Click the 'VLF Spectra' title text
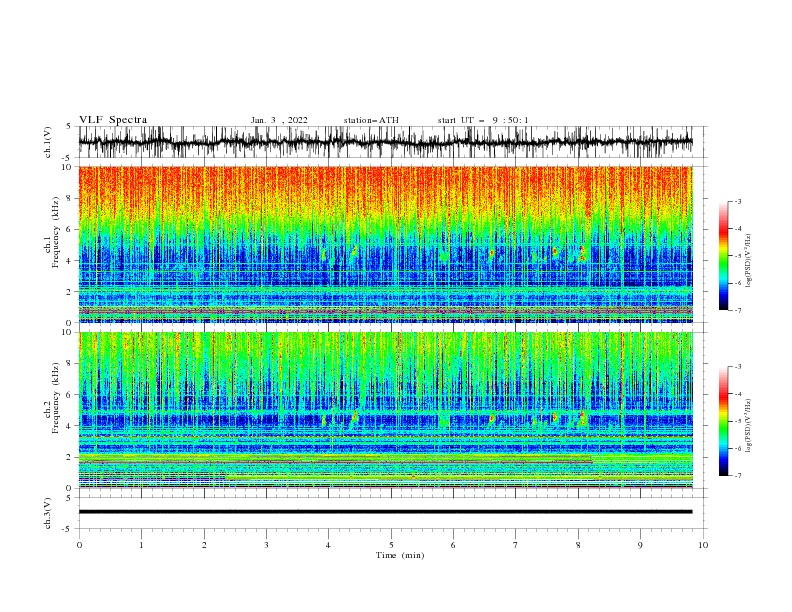Viewport: 792px width, 612px height. point(113,120)
